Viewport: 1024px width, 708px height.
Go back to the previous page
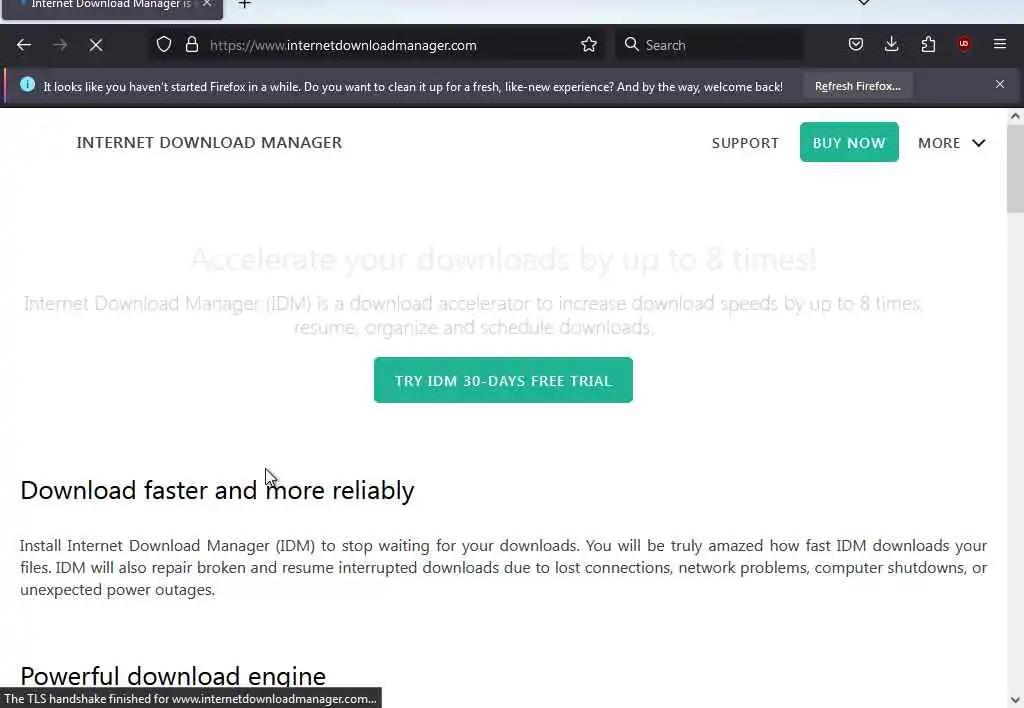tap(24, 45)
